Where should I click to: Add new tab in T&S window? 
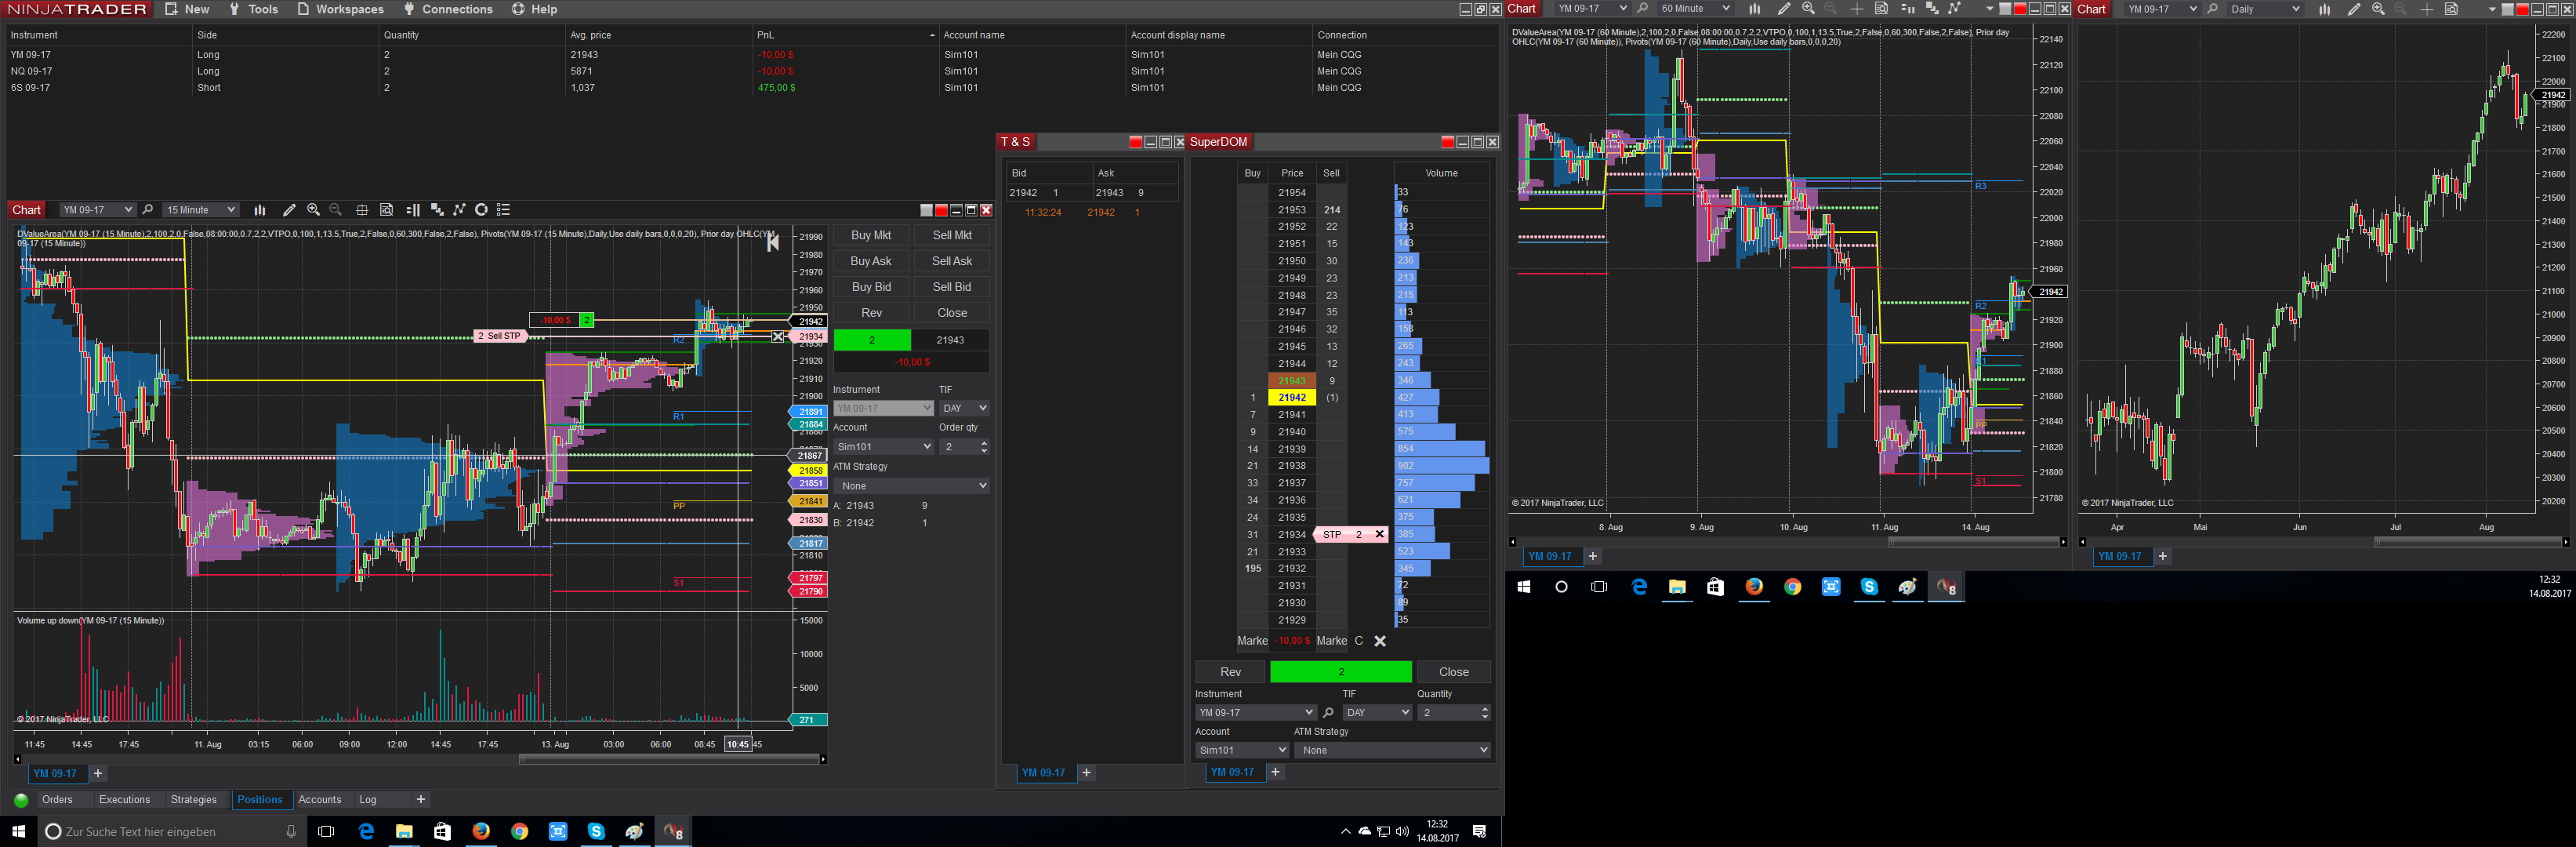tap(1087, 773)
